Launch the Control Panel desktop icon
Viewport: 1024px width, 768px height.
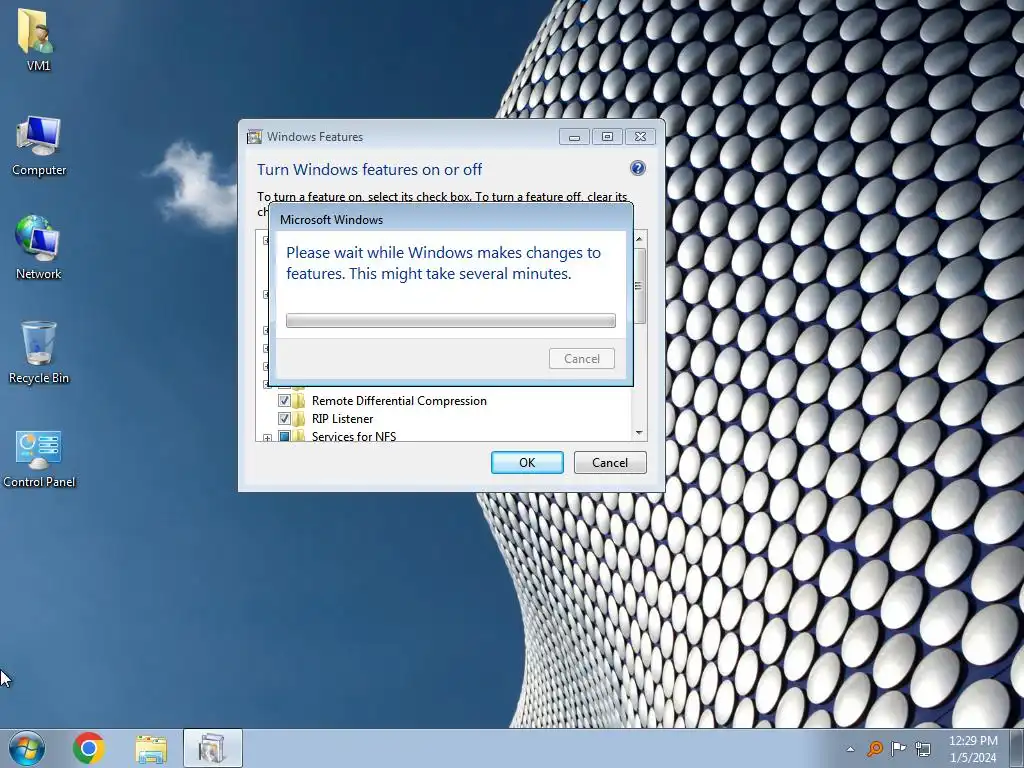39,458
